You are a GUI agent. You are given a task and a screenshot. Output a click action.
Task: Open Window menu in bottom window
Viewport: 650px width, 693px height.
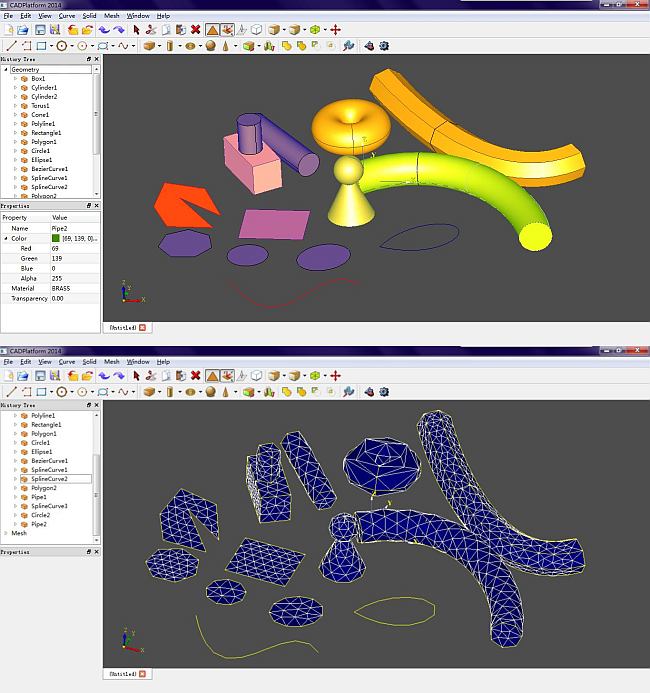click(x=138, y=362)
